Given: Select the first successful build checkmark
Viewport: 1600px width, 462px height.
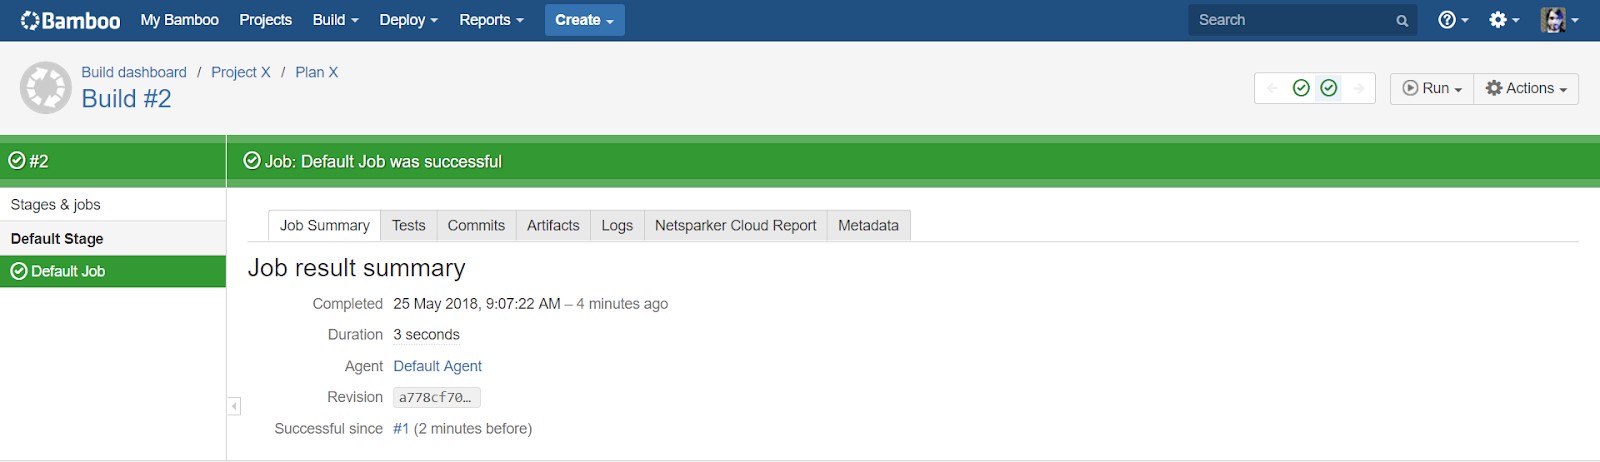Looking at the screenshot, I should pos(1301,88).
